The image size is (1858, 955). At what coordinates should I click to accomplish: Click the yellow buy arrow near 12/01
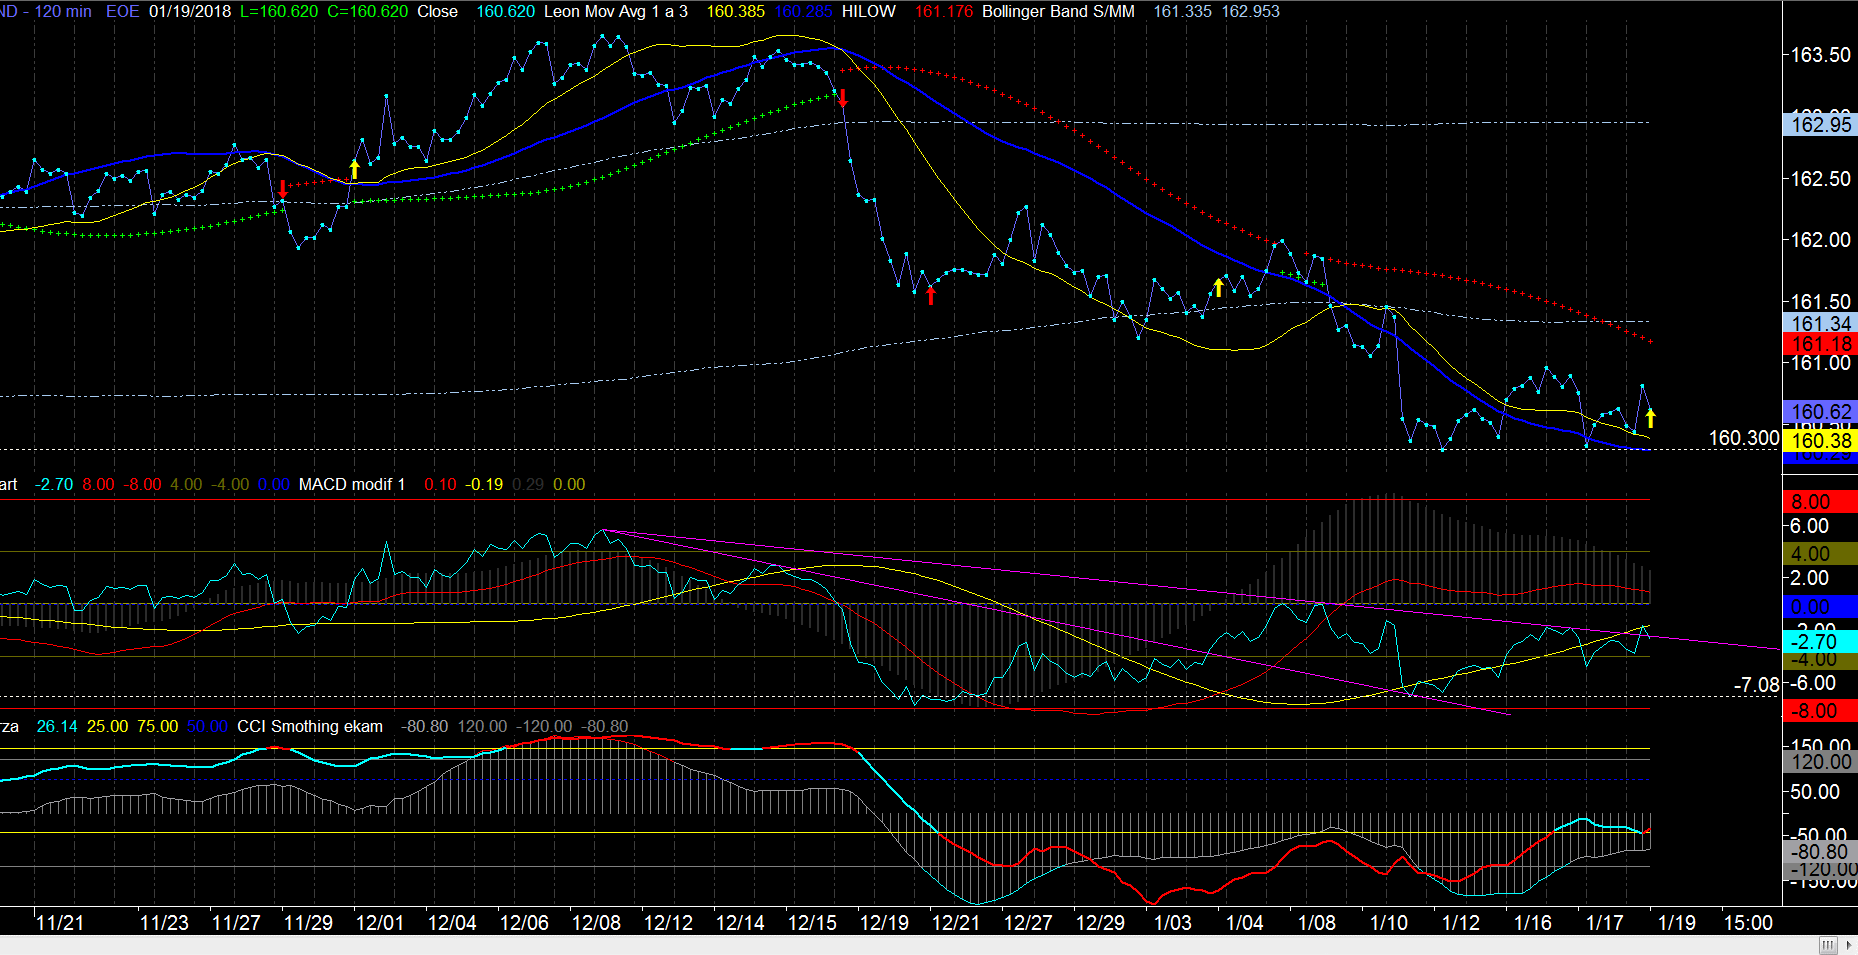(354, 169)
